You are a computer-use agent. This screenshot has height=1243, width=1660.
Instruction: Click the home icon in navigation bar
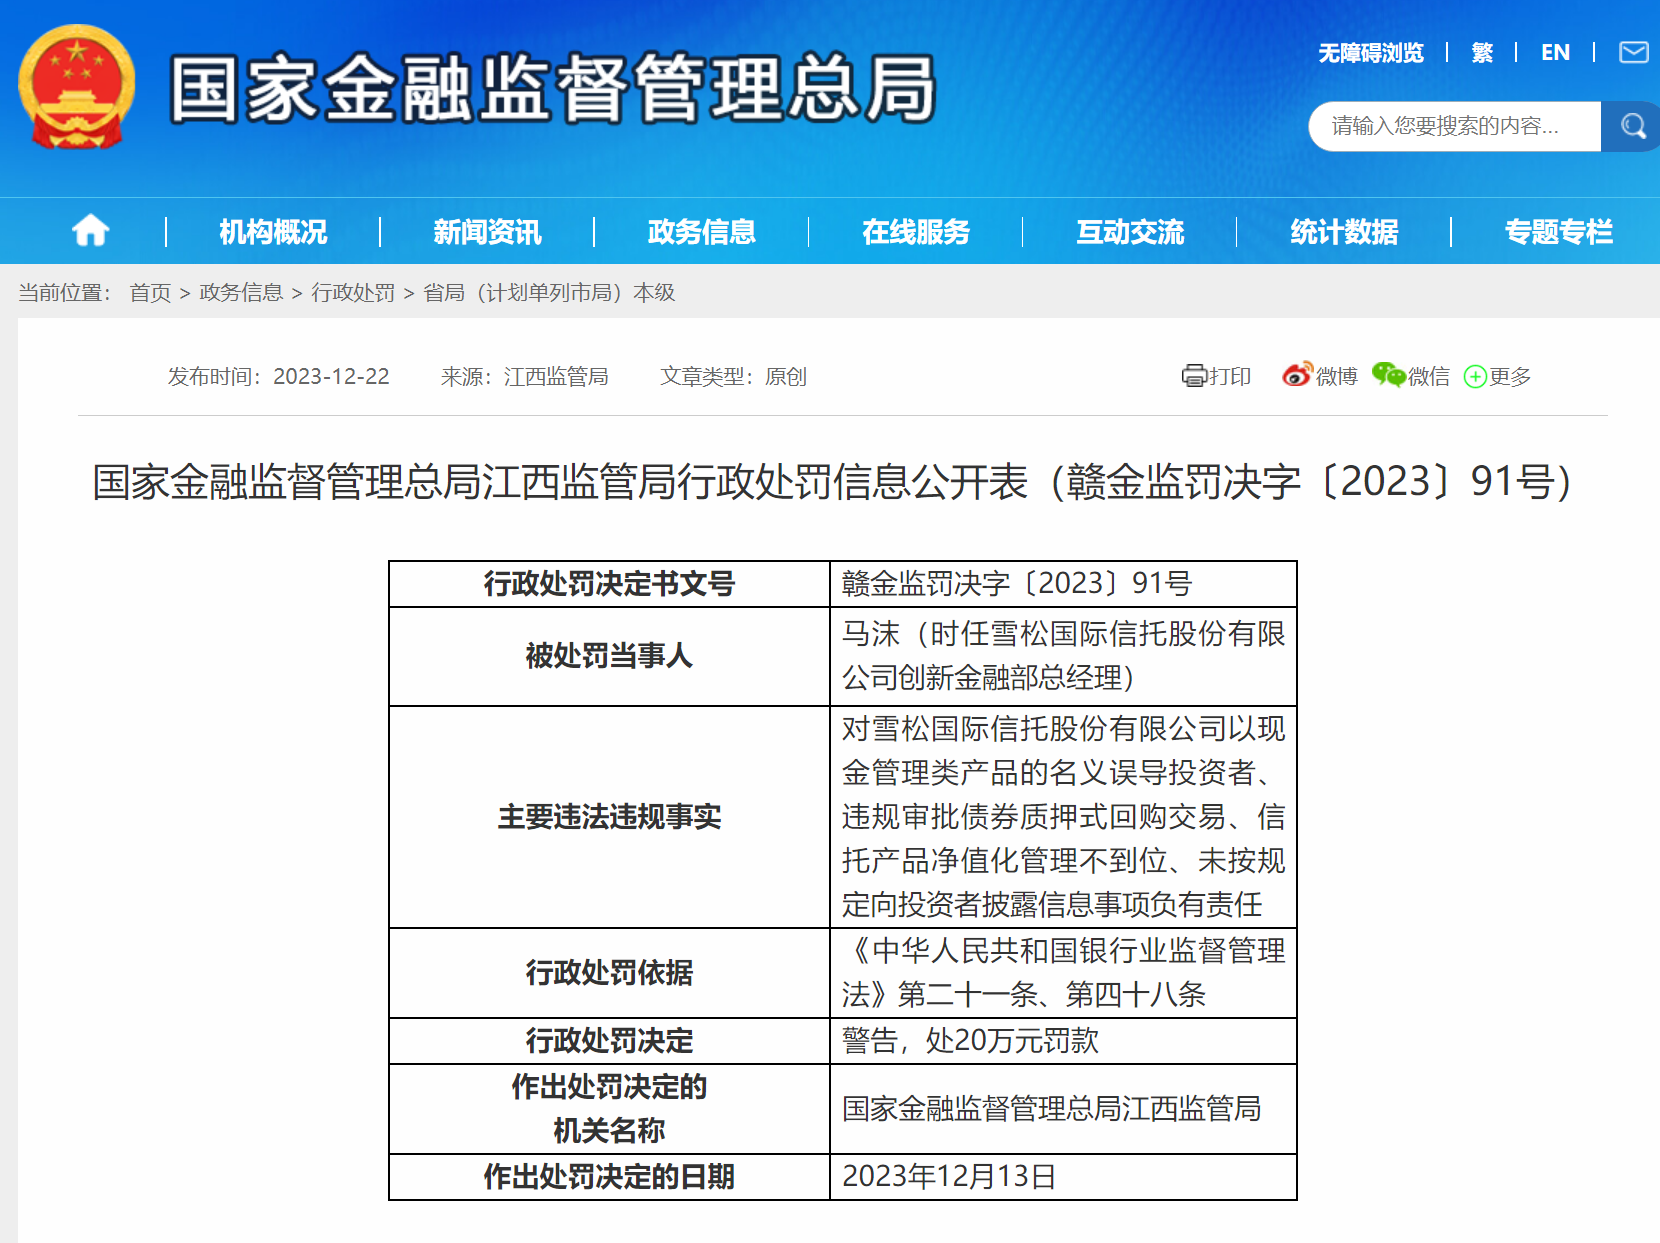(90, 231)
